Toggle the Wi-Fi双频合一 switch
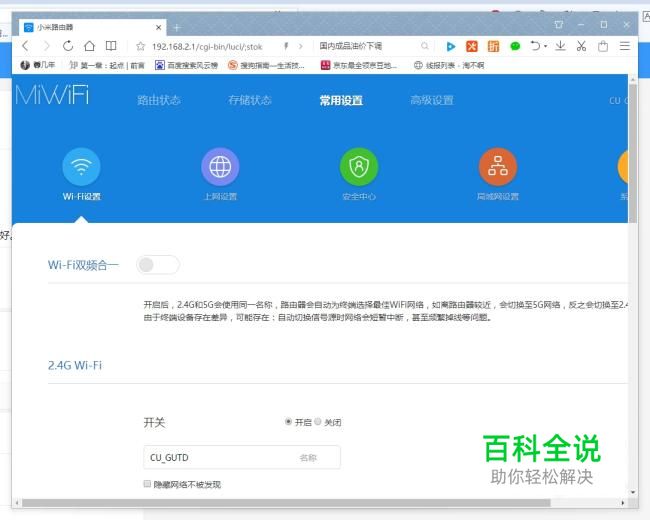The width and height of the screenshot is (650, 520). point(158,265)
